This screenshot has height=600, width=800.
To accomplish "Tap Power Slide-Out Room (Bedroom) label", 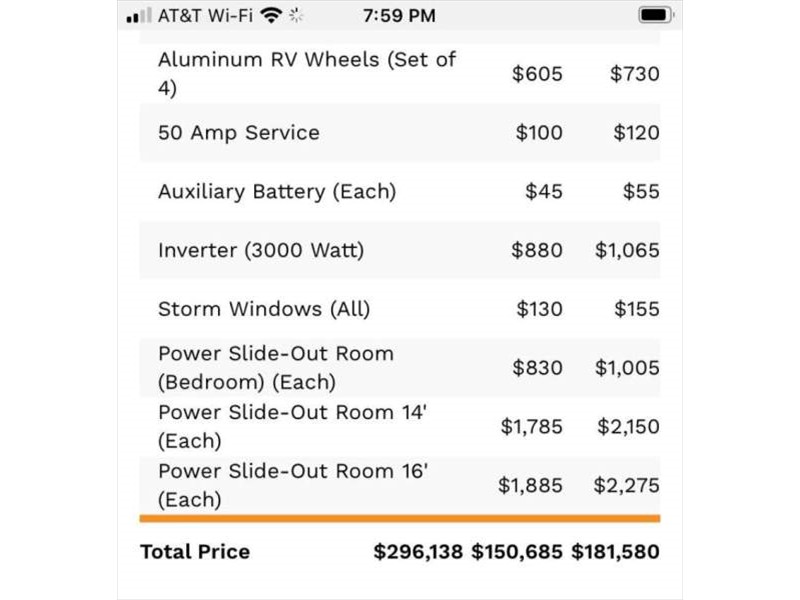I will [276, 367].
